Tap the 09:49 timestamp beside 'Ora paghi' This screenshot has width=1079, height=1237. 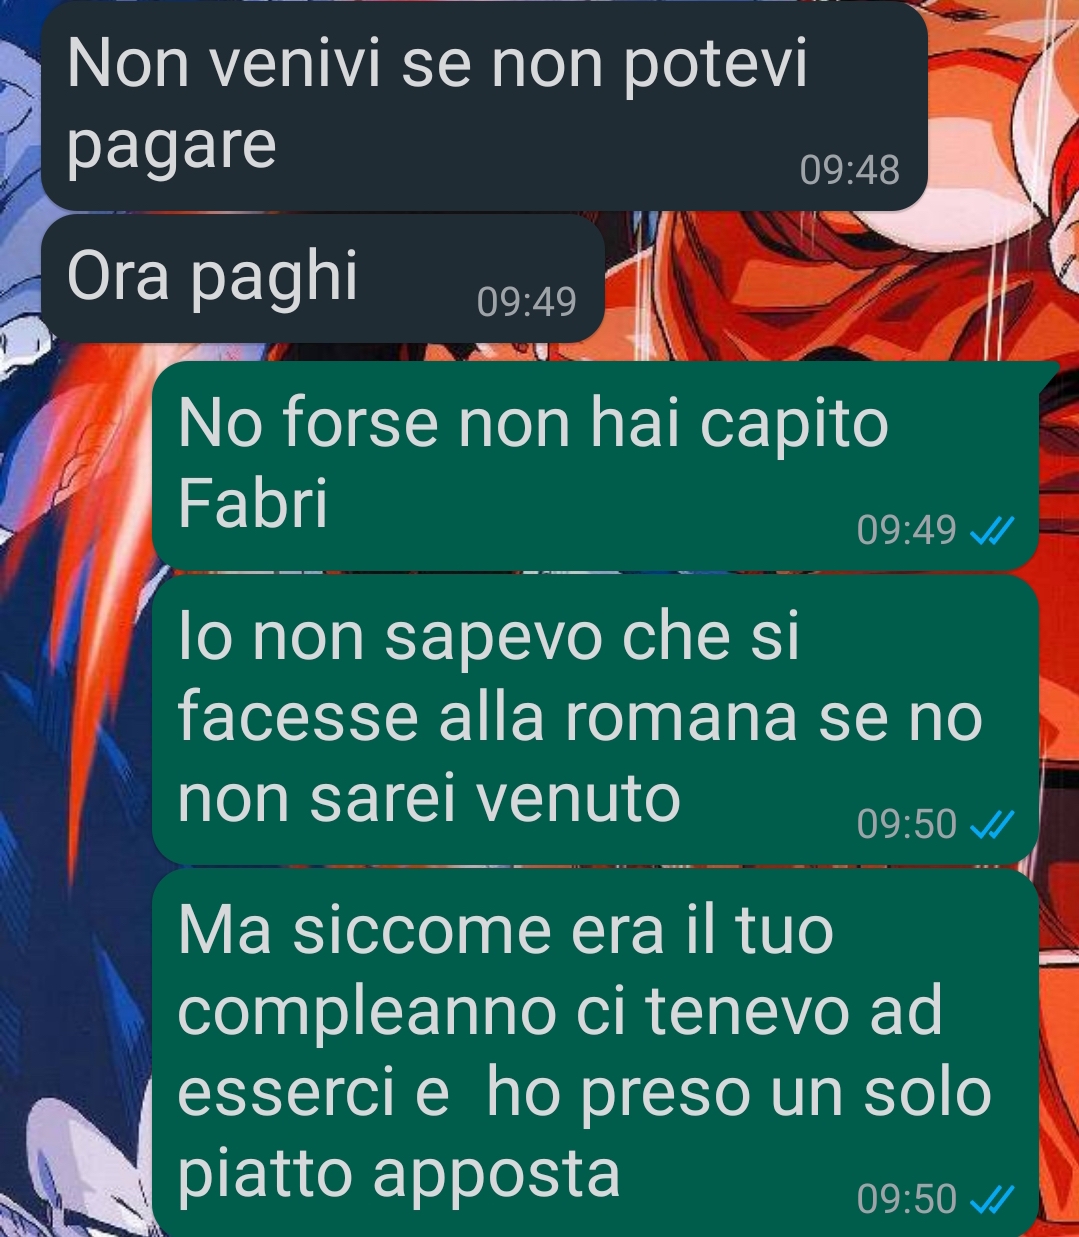[x=527, y=302]
